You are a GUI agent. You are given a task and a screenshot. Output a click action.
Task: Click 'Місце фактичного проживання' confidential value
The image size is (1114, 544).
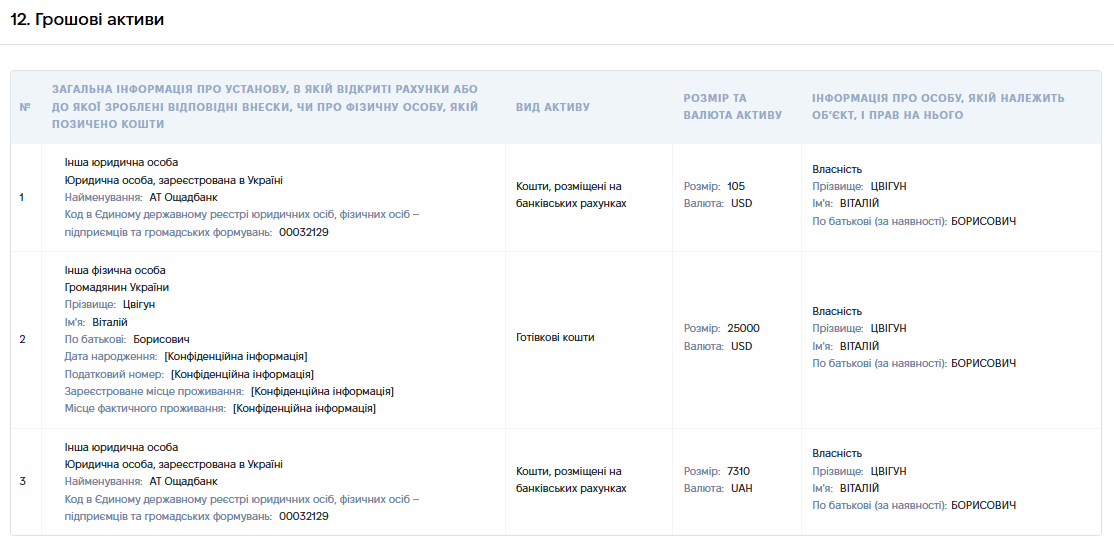tap(304, 408)
